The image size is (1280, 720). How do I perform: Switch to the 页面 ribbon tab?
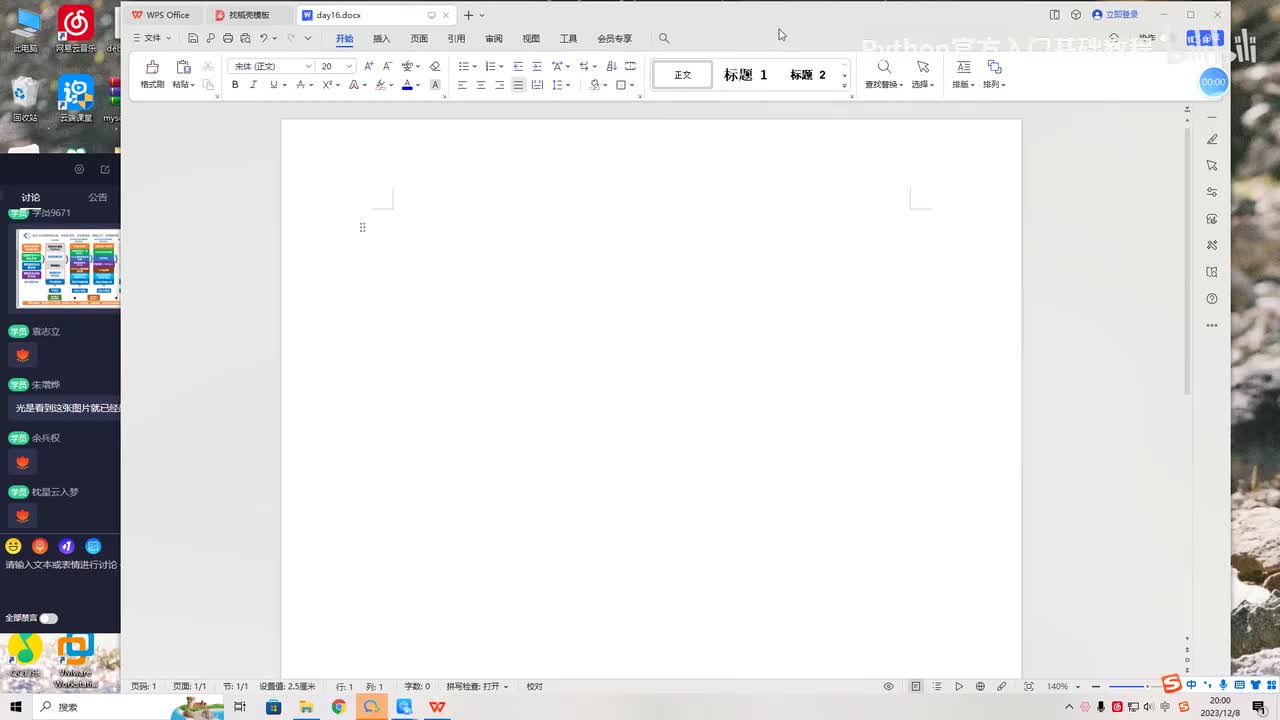[x=419, y=39]
